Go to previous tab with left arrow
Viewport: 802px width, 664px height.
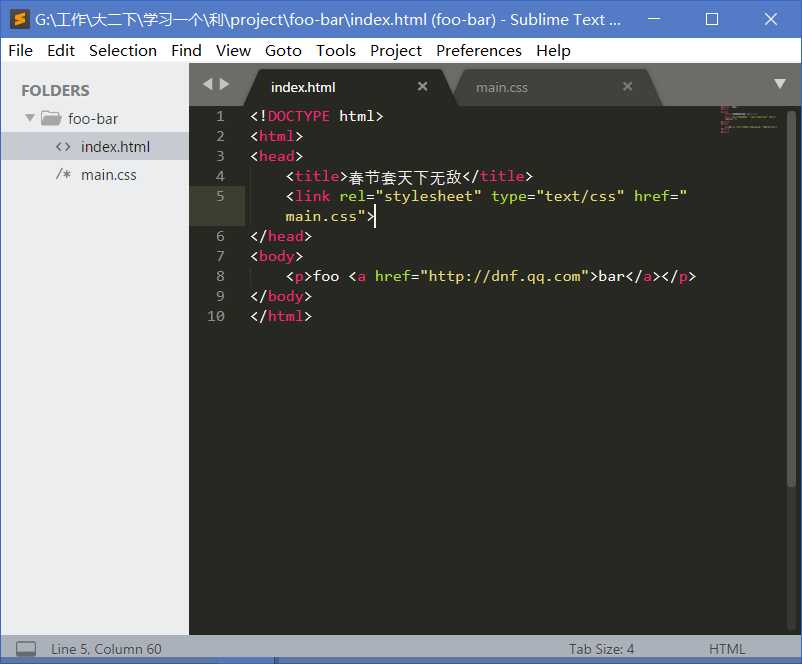(x=208, y=84)
